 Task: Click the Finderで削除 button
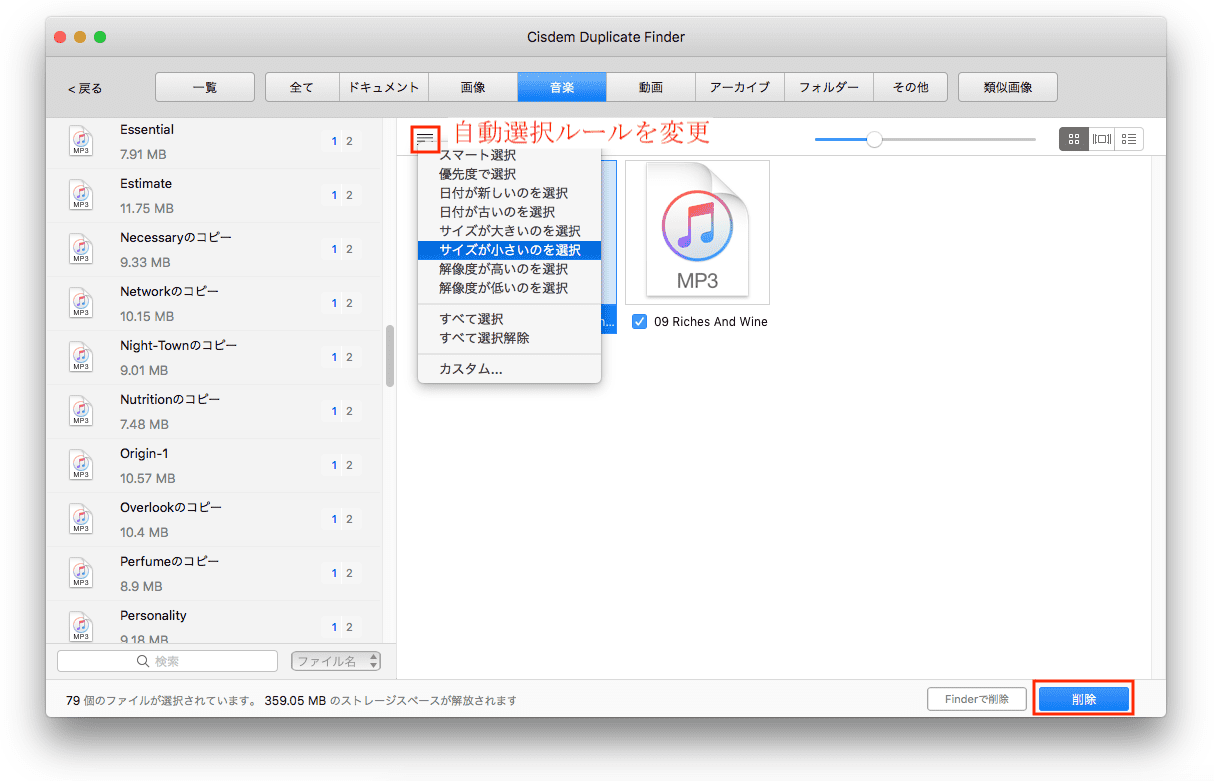coord(976,699)
